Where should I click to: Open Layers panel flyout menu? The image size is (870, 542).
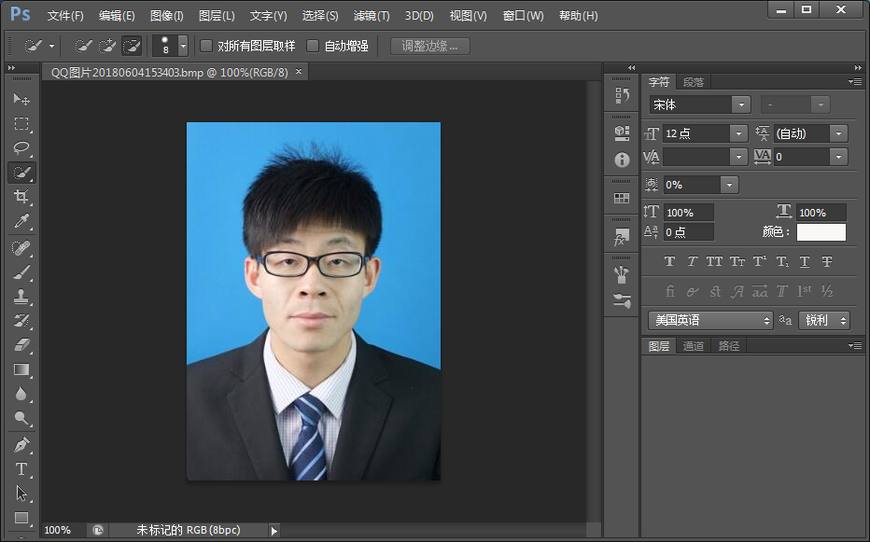pos(855,346)
